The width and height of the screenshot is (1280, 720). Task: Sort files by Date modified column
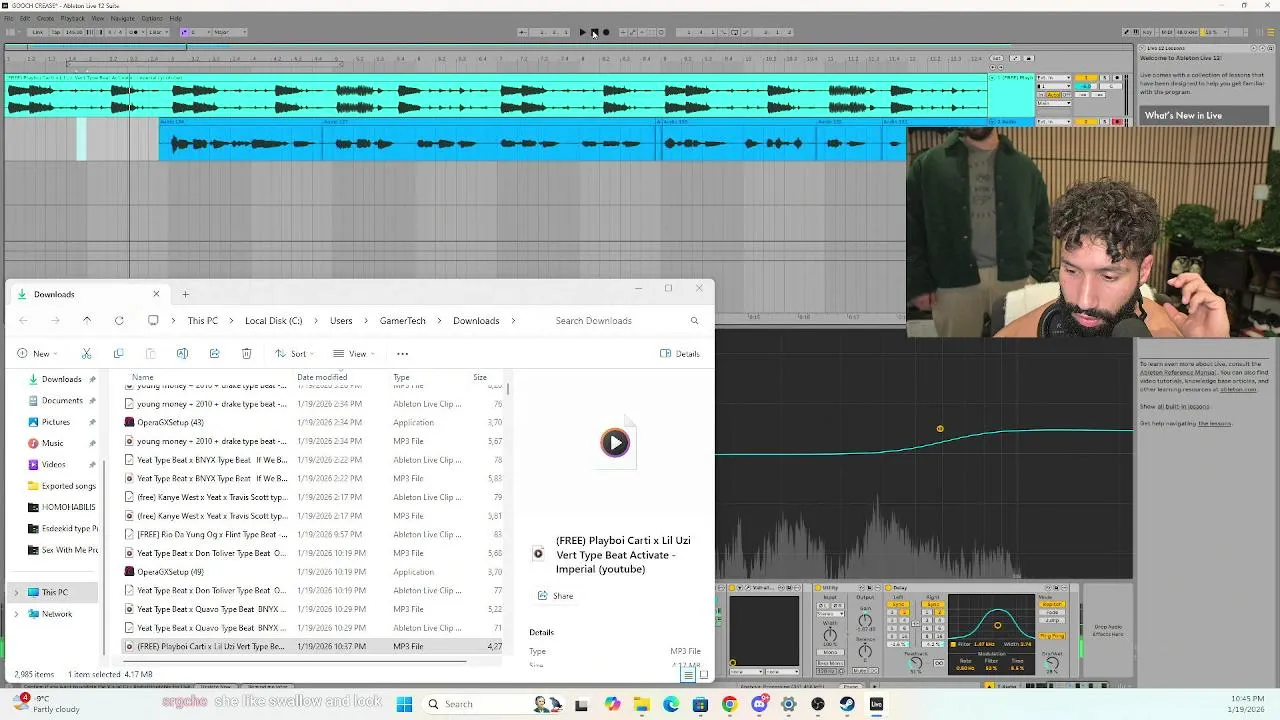point(322,377)
